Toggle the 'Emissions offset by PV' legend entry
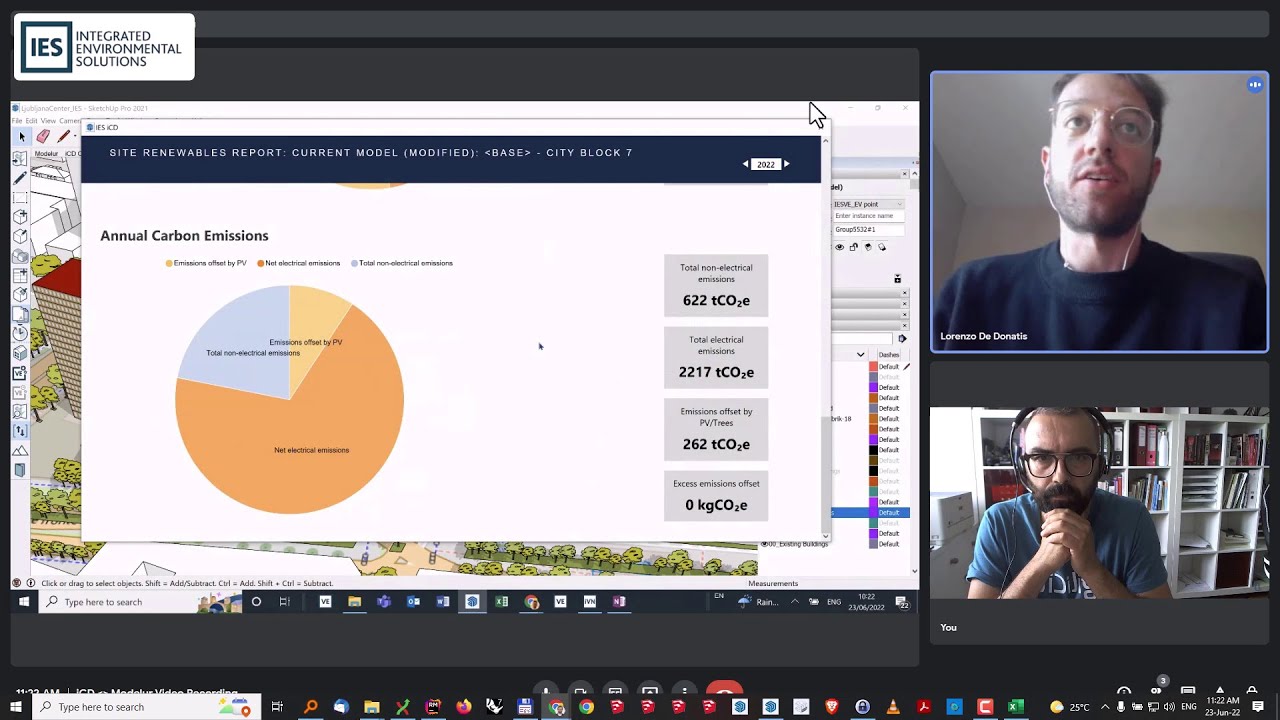Viewport: 1280px width, 720px height. [206, 263]
